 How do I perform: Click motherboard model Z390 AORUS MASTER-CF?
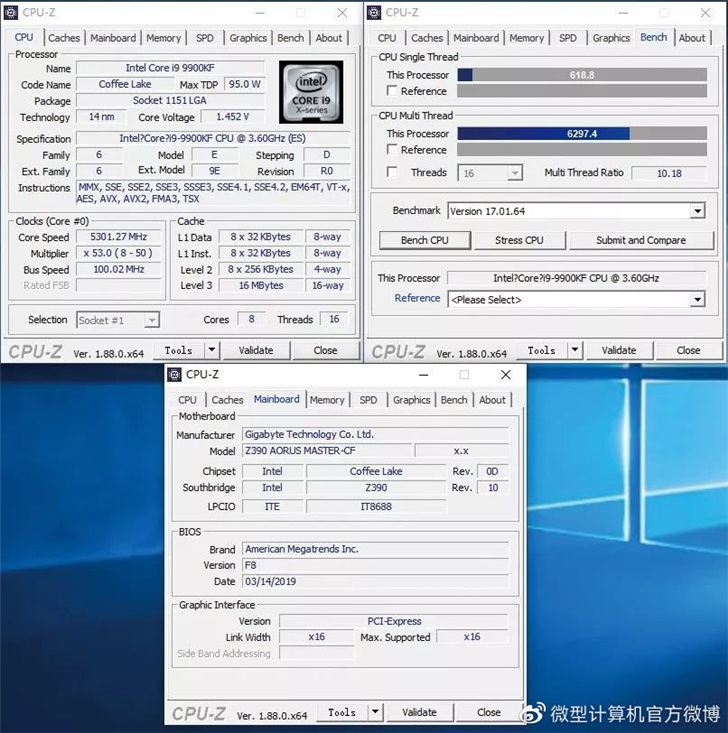(x=327, y=451)
